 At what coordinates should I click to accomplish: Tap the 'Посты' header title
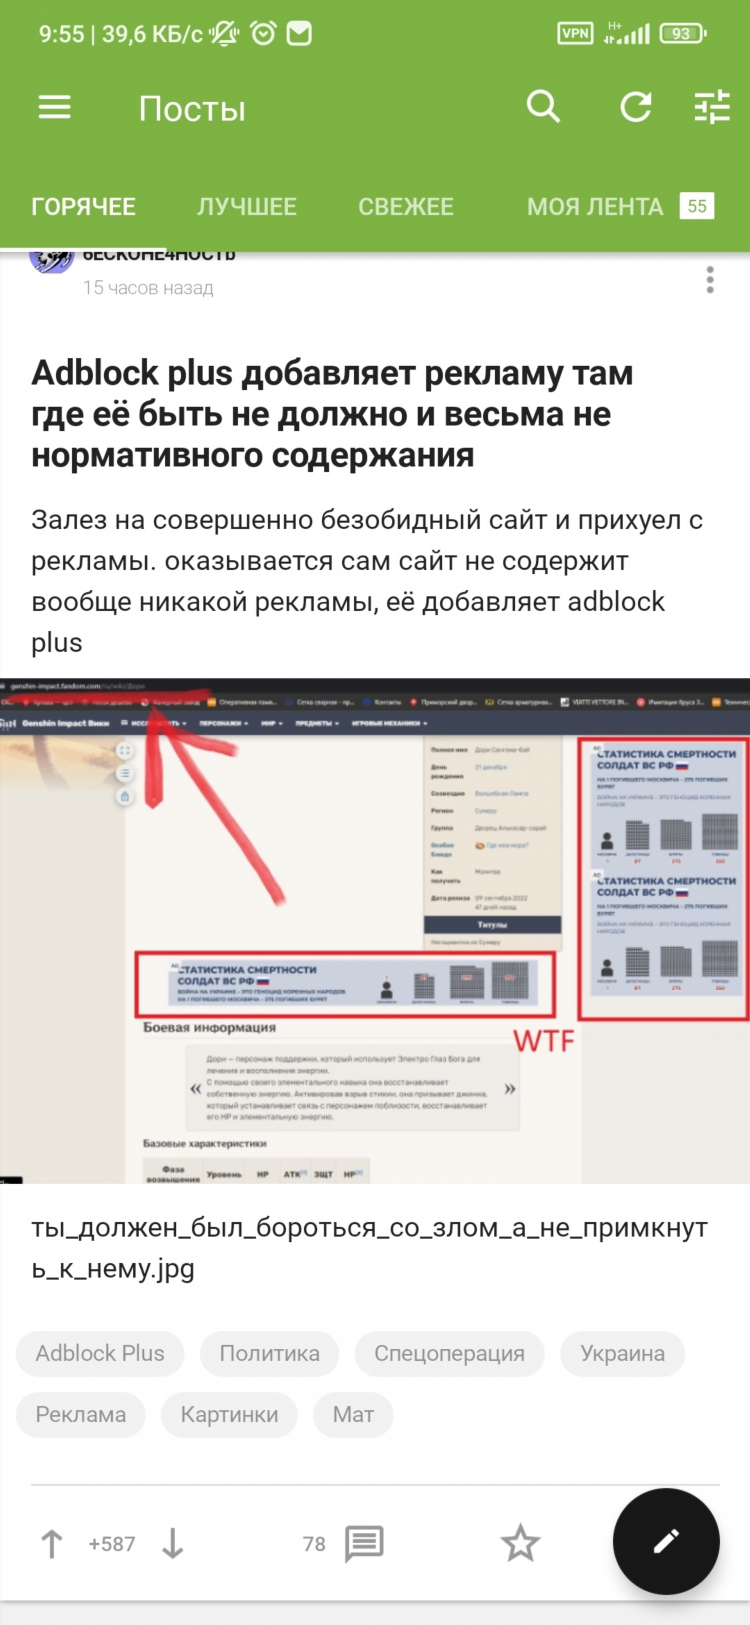pyautogui.click(x=192, y=108)
